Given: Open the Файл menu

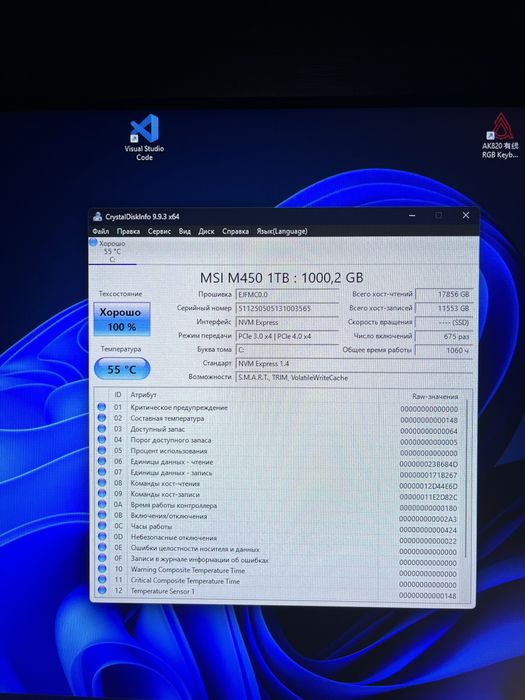Looking at the screenshot, I should point(100,231).
